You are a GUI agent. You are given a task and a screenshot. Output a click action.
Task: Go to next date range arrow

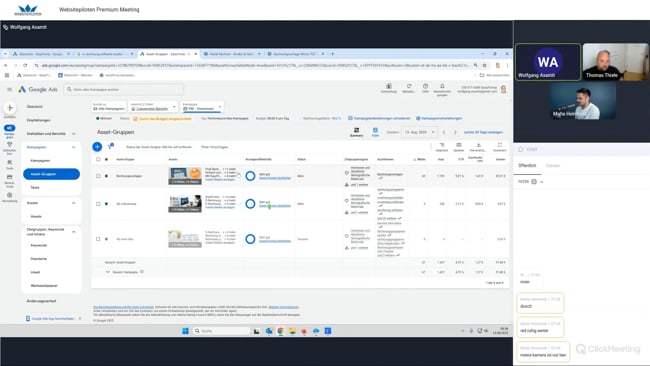point(455,132)
